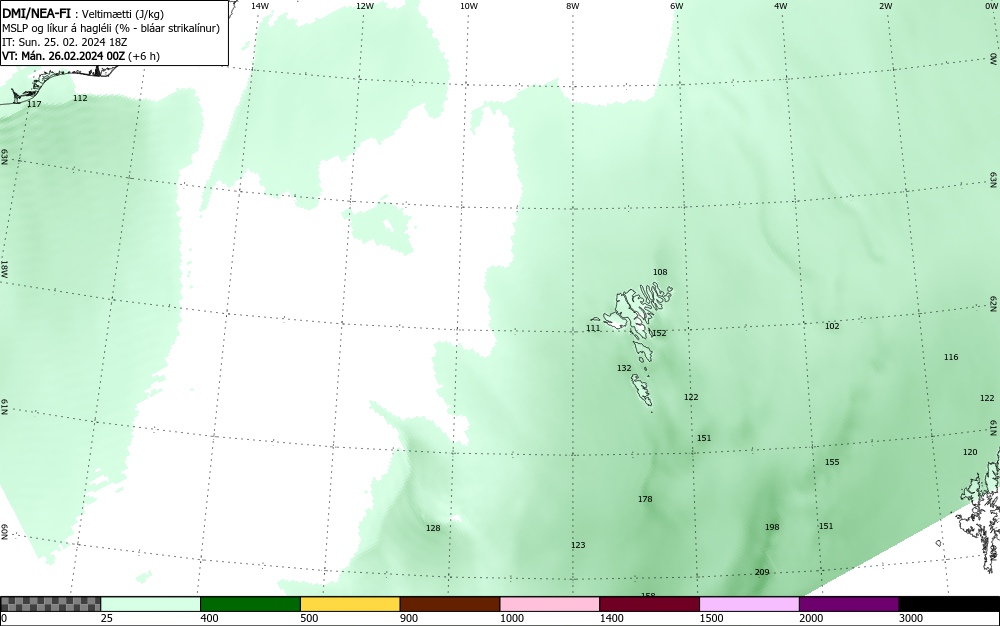Click the gray checkered 0–25 legend swatch
The image size is (1000, 626).
tap(51, 604)
